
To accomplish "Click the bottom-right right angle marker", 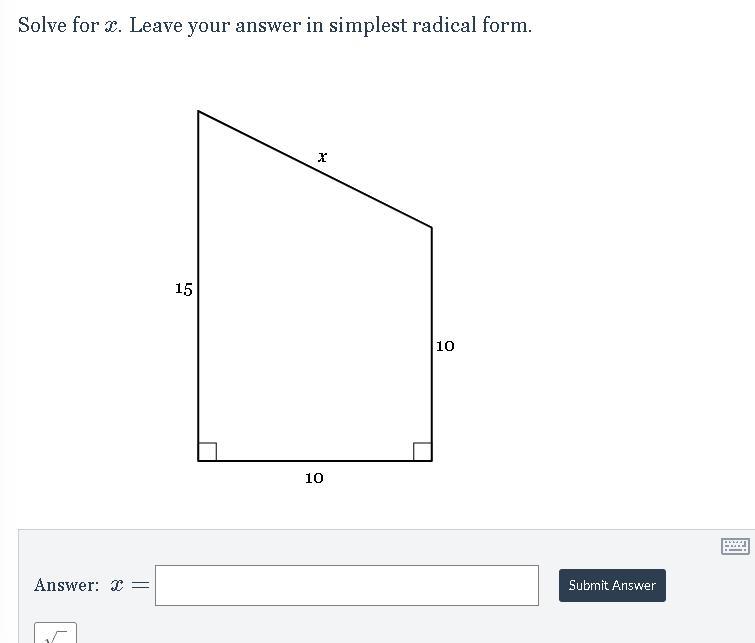I will [x=422, y=451].
